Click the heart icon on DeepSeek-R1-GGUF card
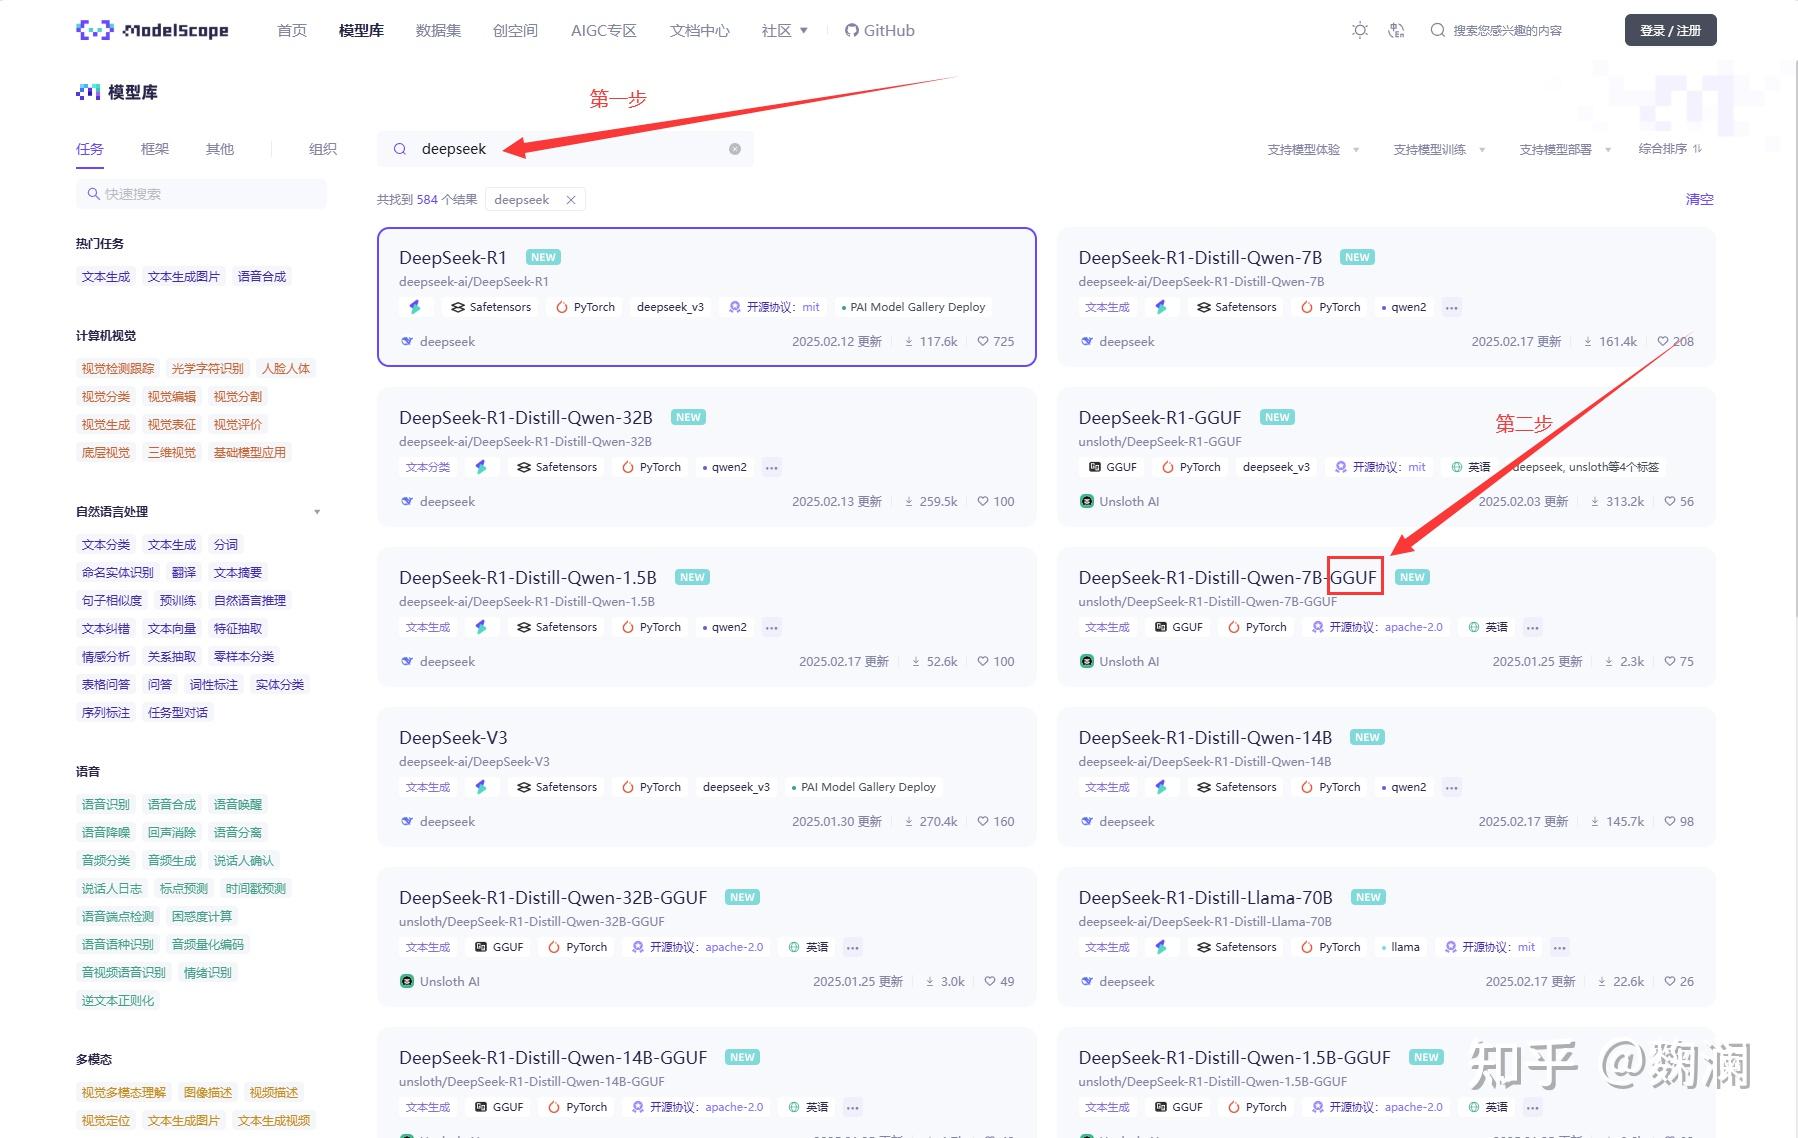 click(1670, 501)
